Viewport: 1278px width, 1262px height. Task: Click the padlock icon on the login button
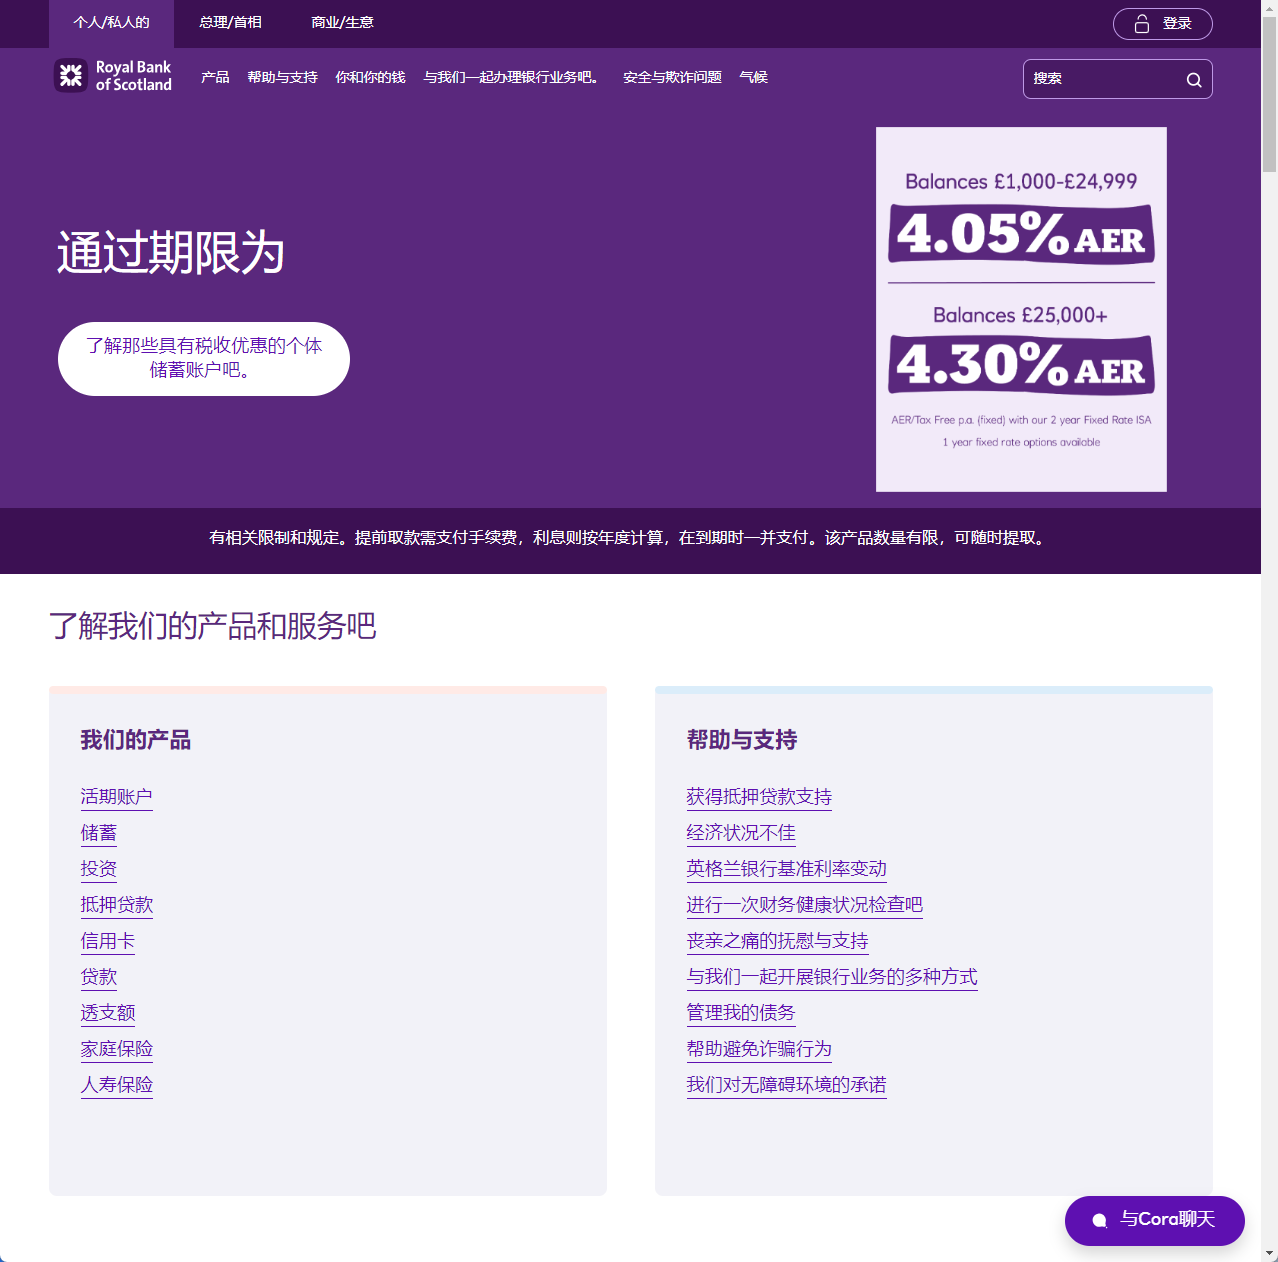pos(1142,23)
